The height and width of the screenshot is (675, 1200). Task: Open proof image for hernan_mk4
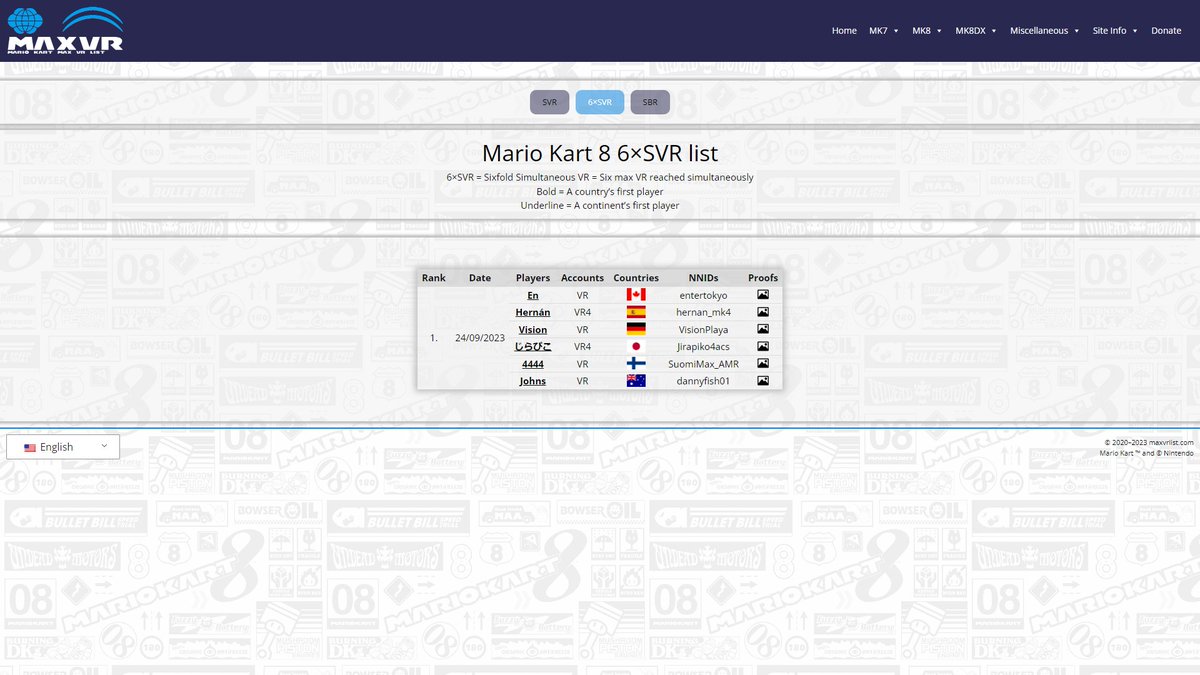coord(763,312)
